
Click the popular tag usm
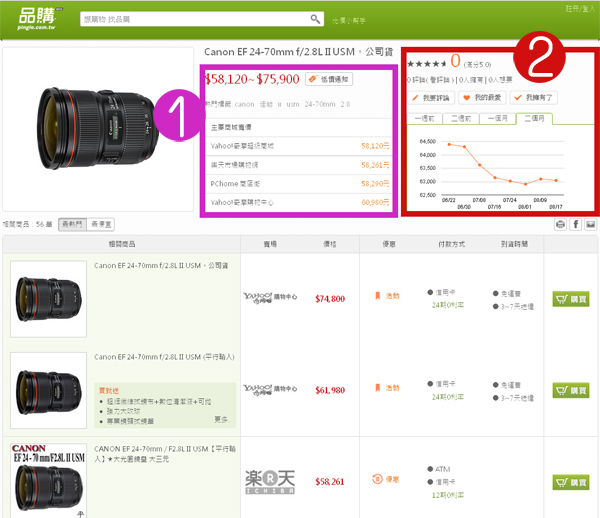(293, 104)
